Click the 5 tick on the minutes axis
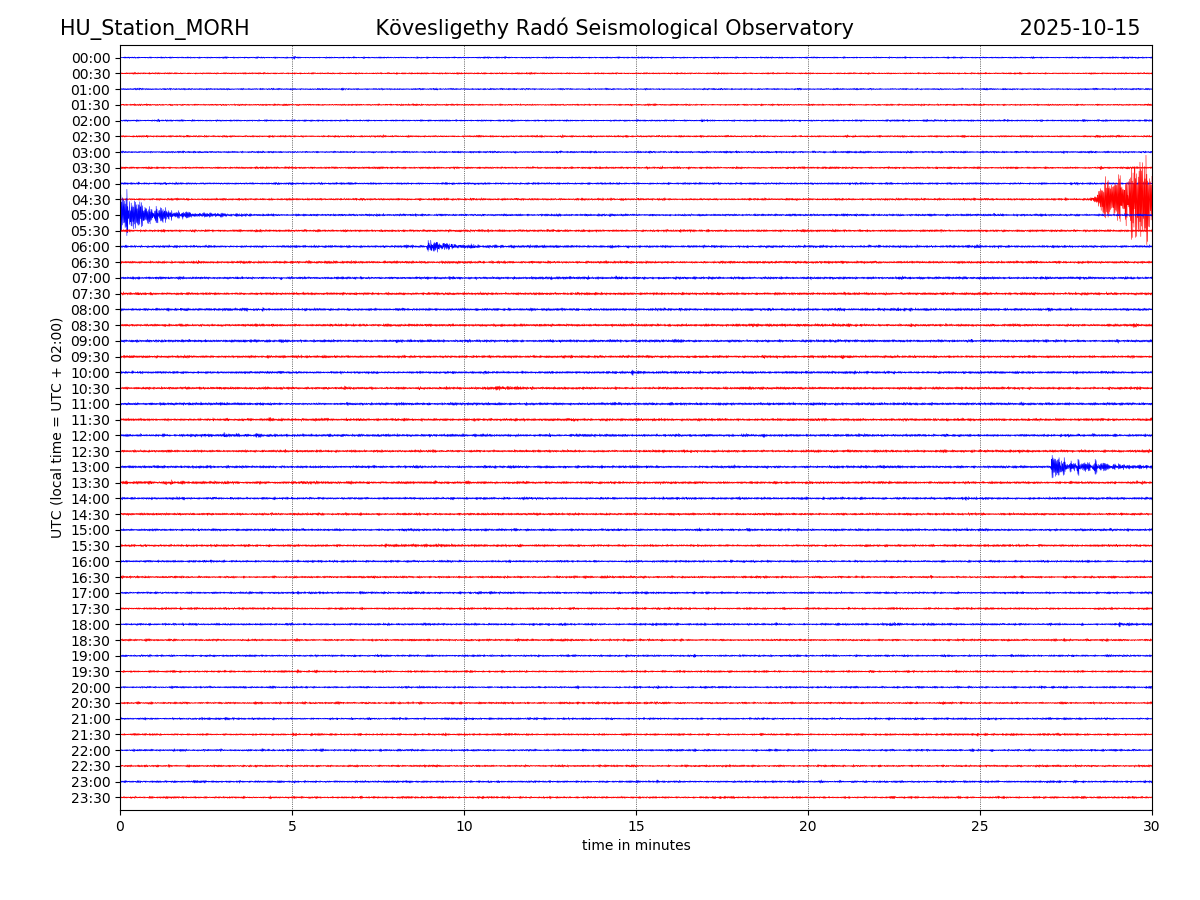This screenshot has height=900, width=1200. 292,826
